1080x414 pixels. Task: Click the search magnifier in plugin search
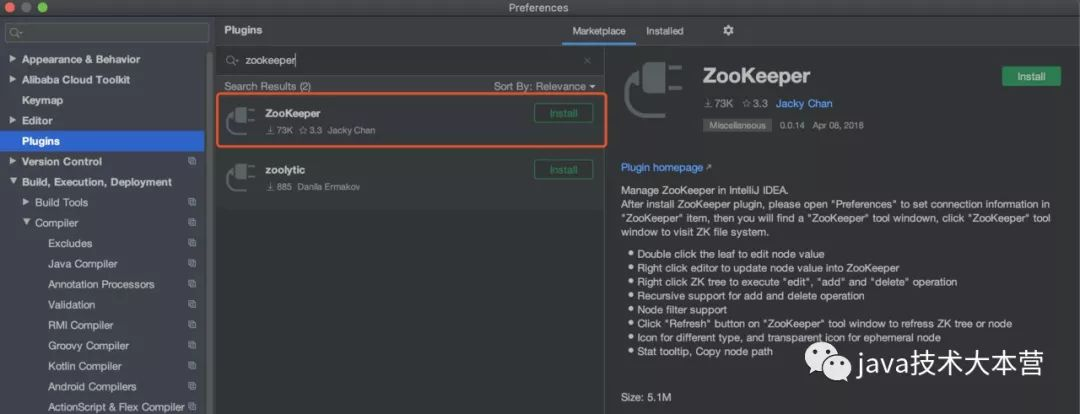(x=232, y=61)
